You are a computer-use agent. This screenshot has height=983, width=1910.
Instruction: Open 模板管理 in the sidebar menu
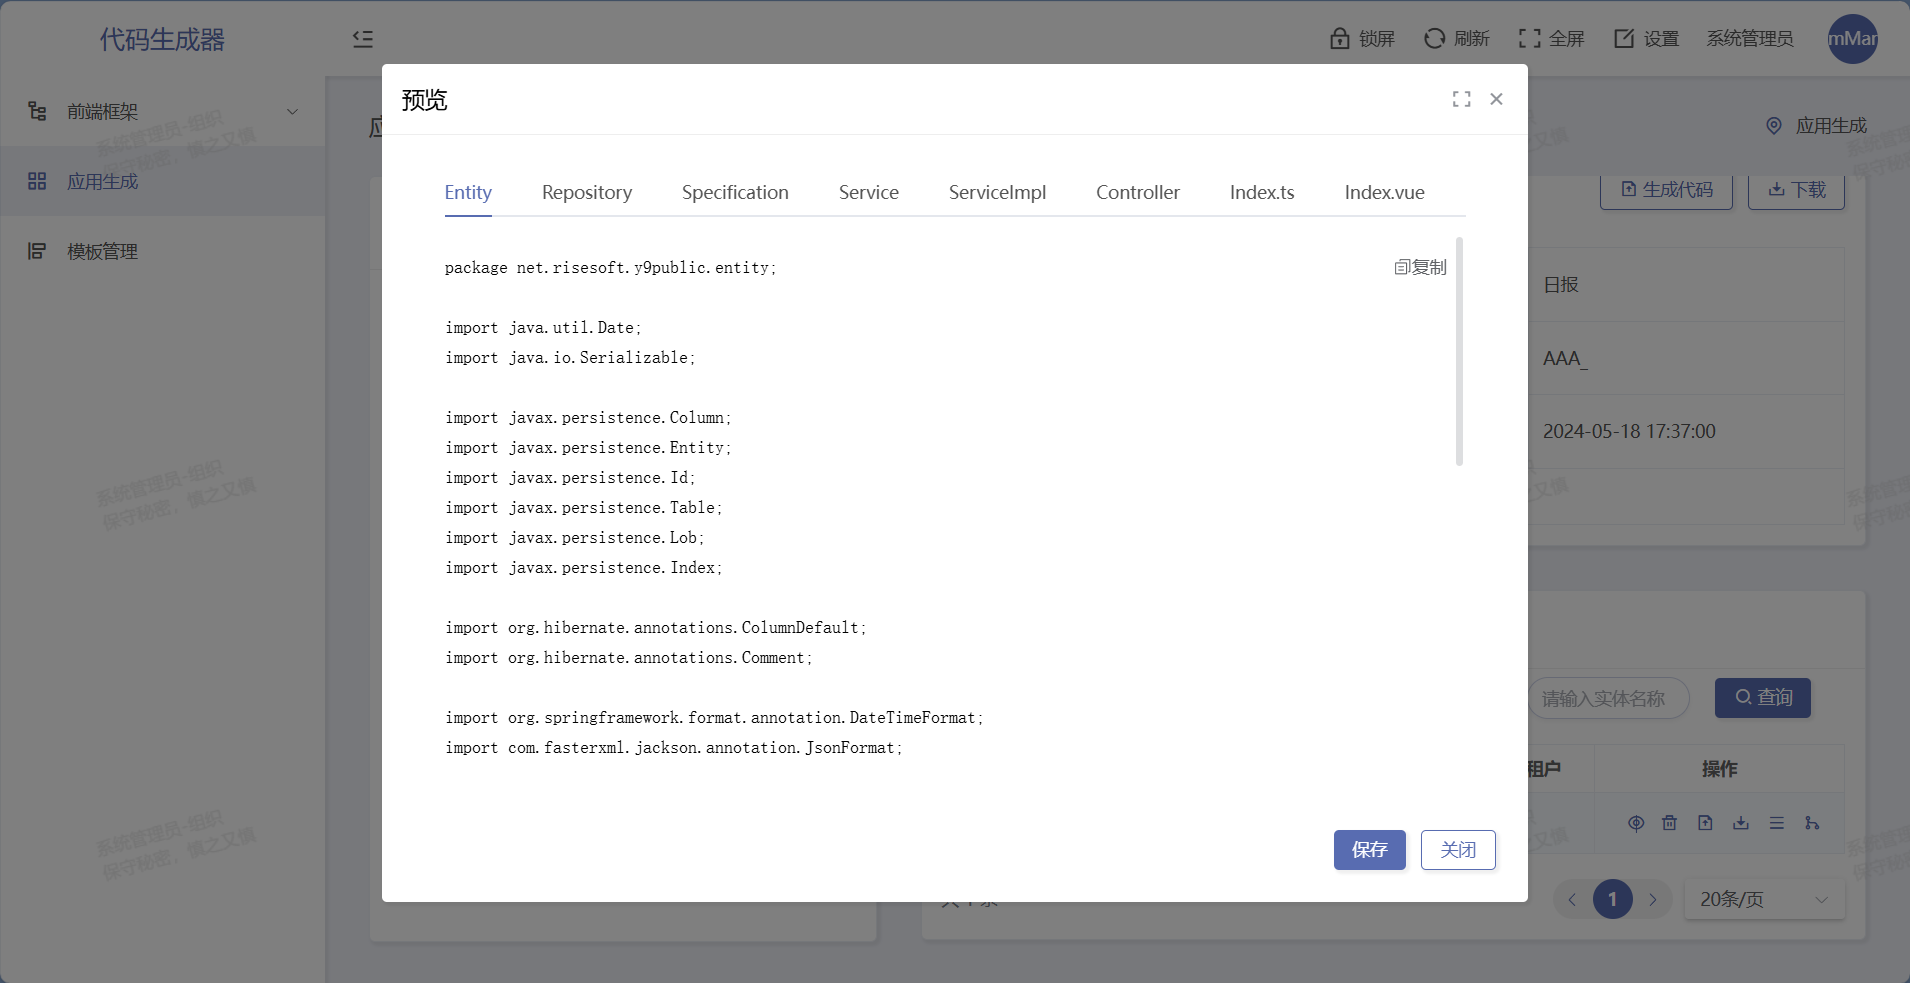[x=162, y=251]
